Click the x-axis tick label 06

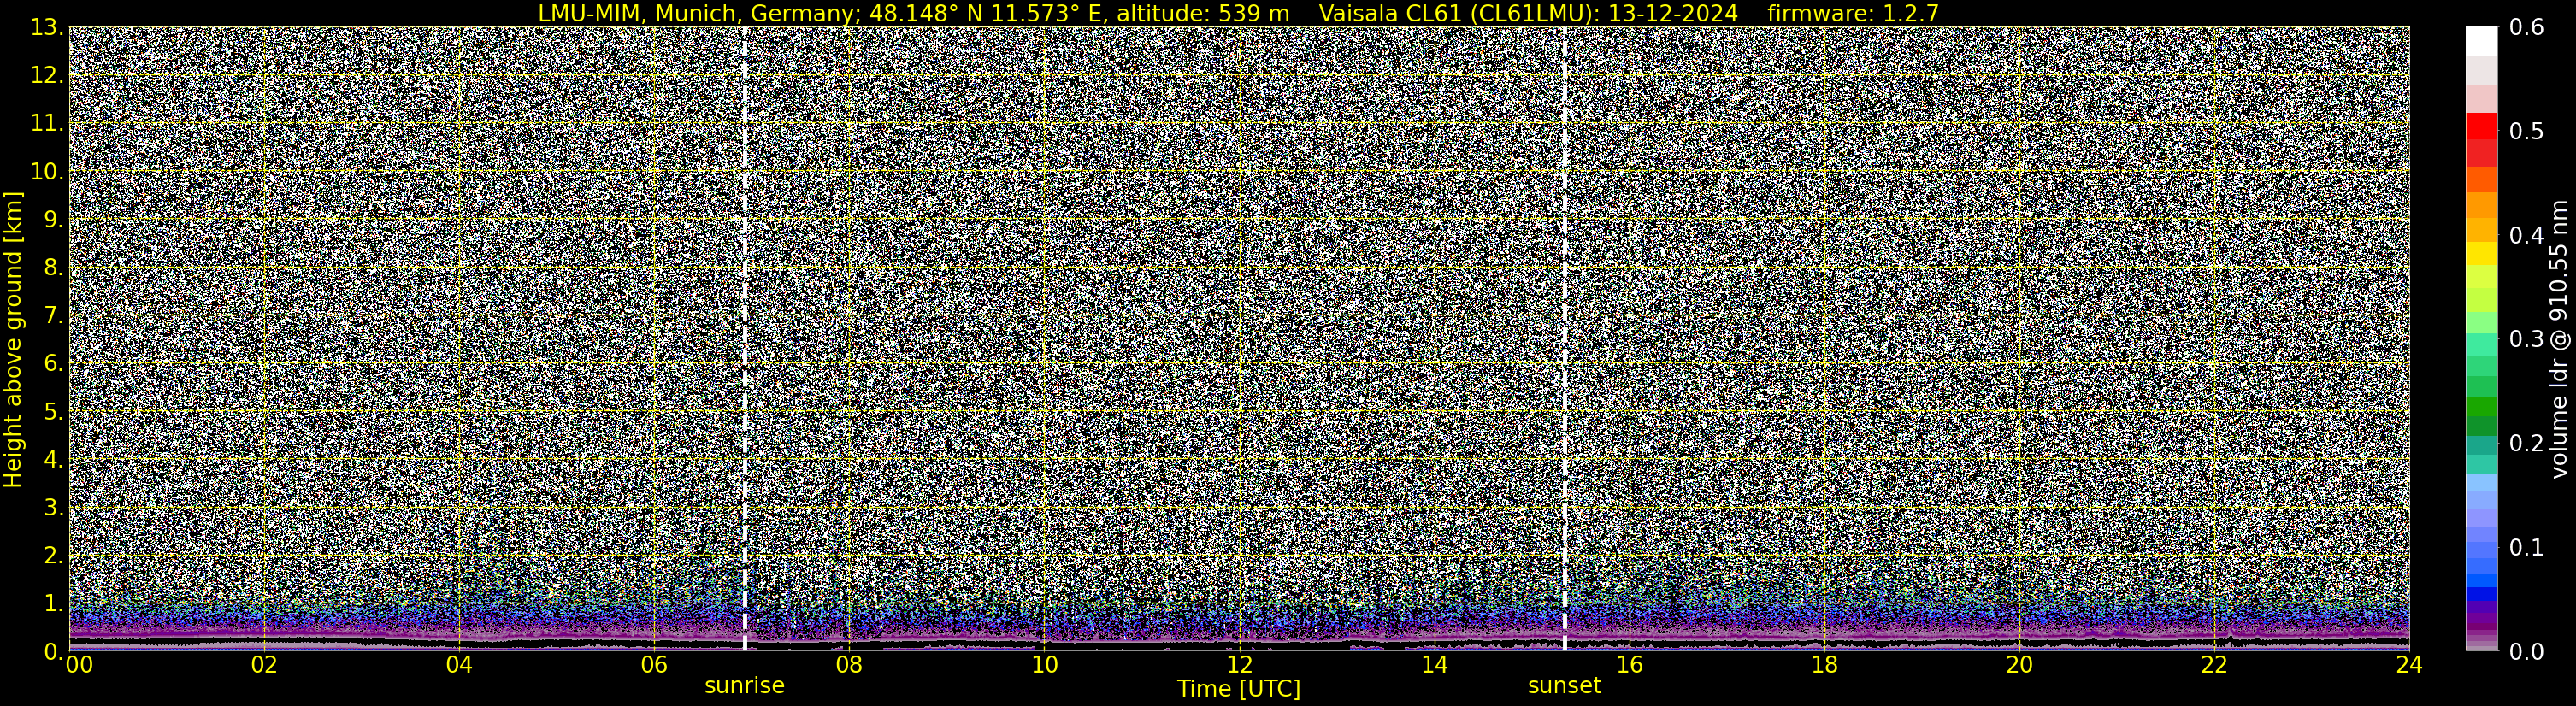654,665
